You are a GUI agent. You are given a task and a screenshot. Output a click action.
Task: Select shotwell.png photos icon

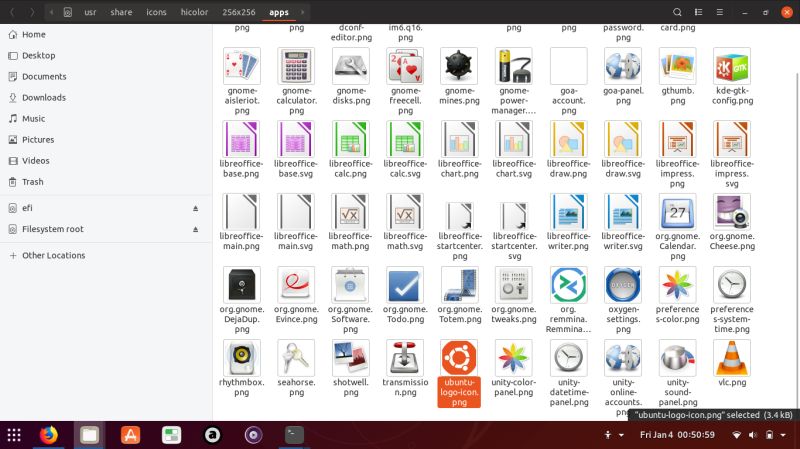pyautogui.click(x=351, y=358)
